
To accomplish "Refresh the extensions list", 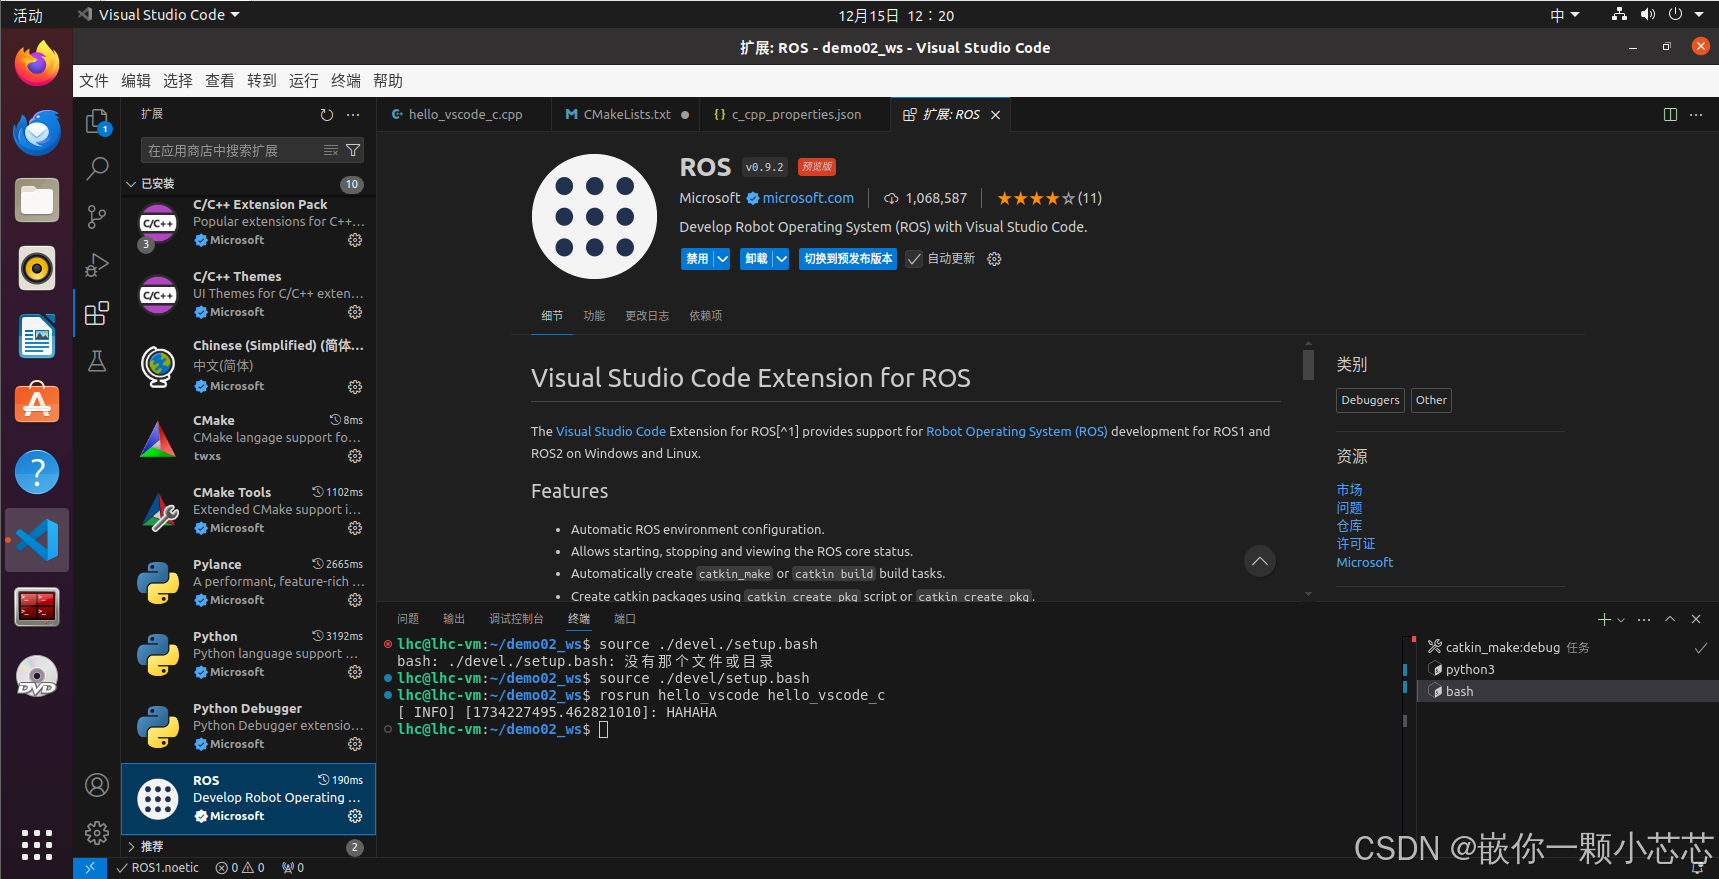I will coord(327,115).
